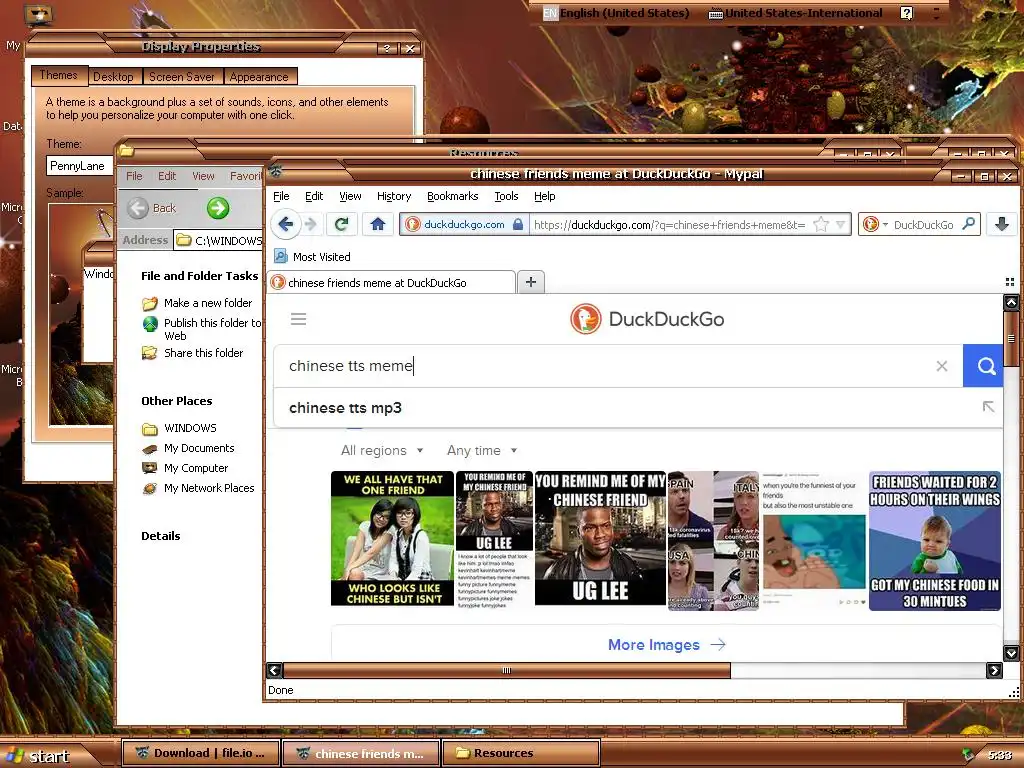1024x768 pixels.
Task: Open the View menu in Mypal
Action: [350, 196]
